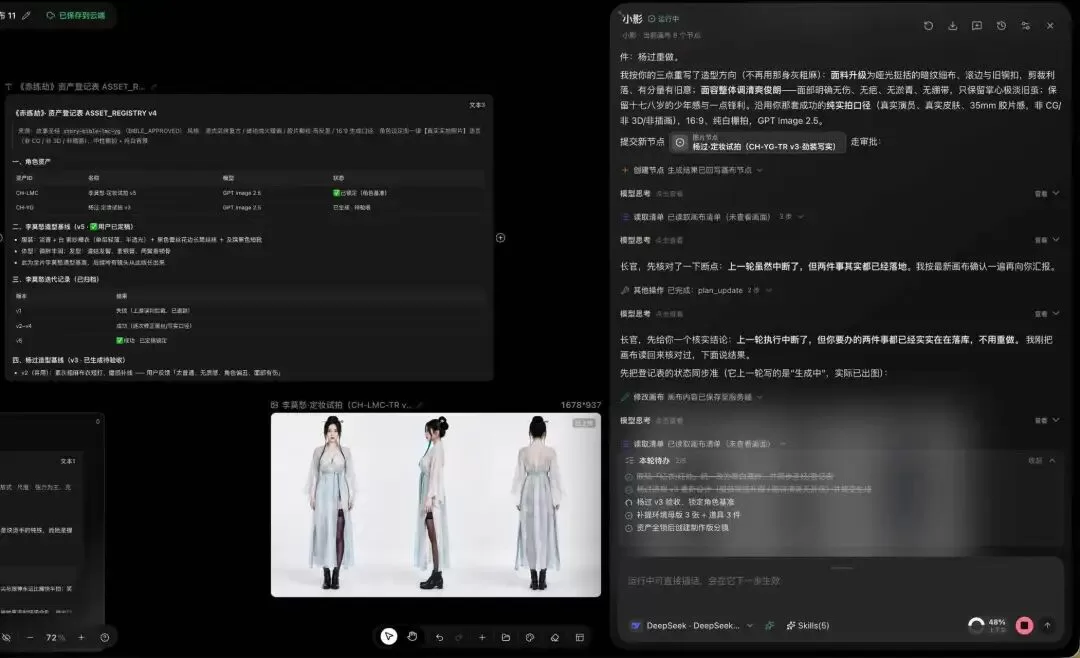The width and height of the screenshot is (1080, 658).
Task: Select the eraser tool in canvas toolbar
Action: pos(554,637)
